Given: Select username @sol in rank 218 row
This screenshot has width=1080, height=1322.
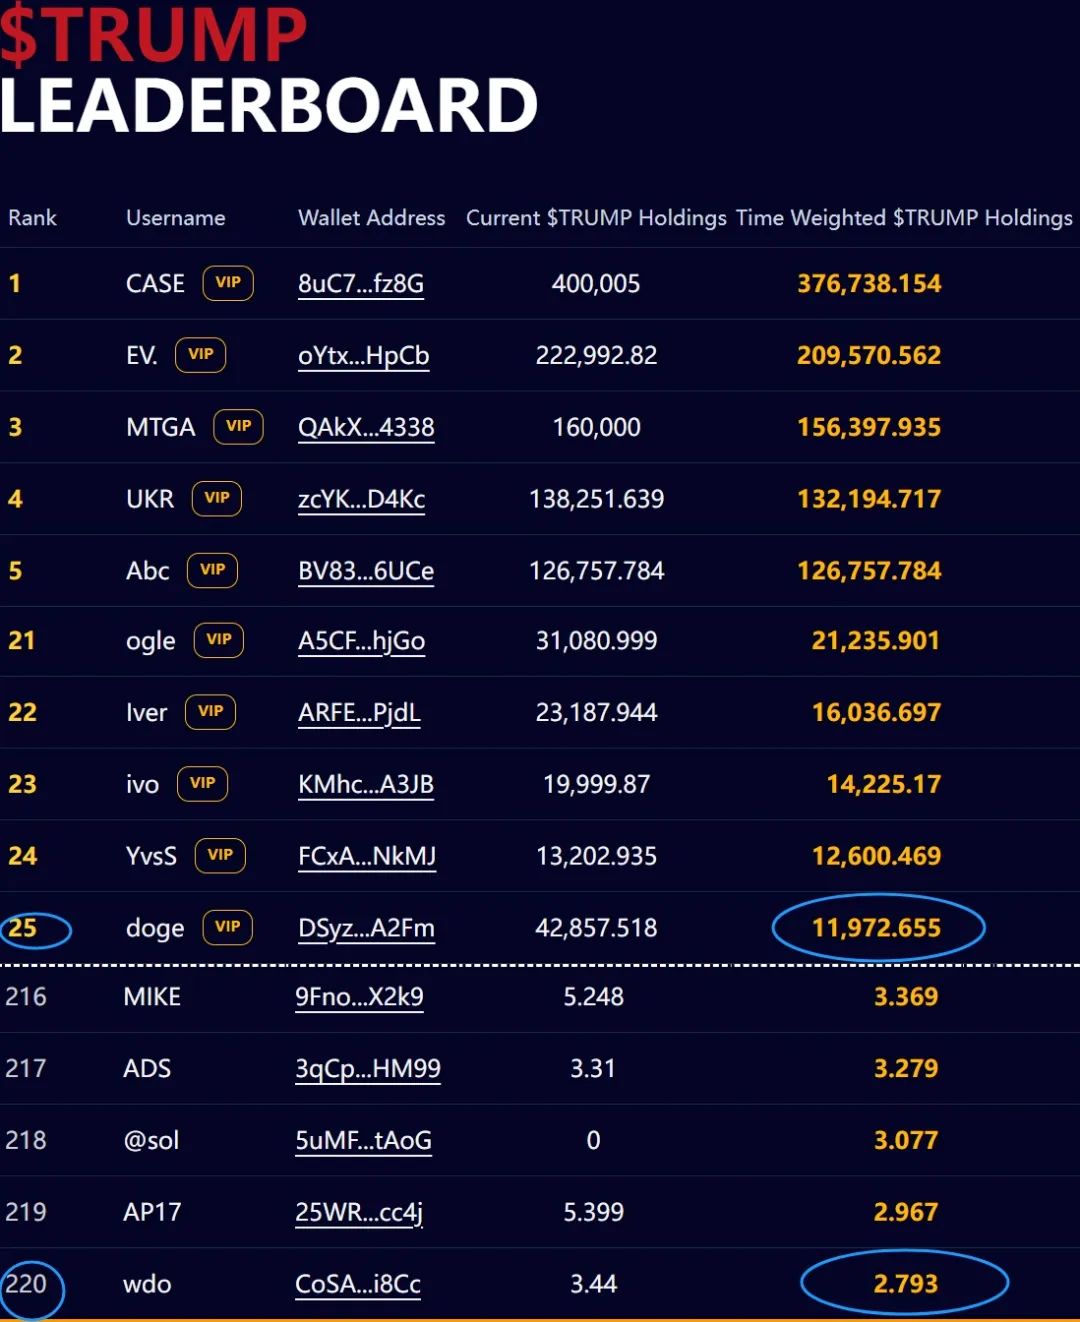Looking at the screenshot, I should point(151,1141).
